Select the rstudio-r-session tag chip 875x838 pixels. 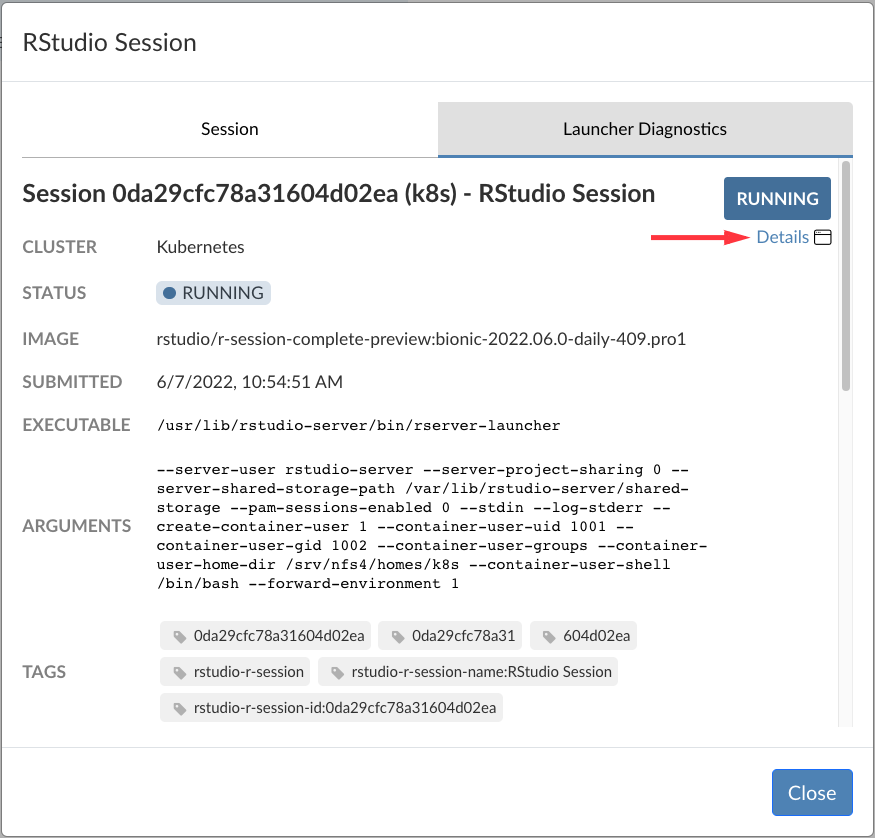click(x=235, y=672)
